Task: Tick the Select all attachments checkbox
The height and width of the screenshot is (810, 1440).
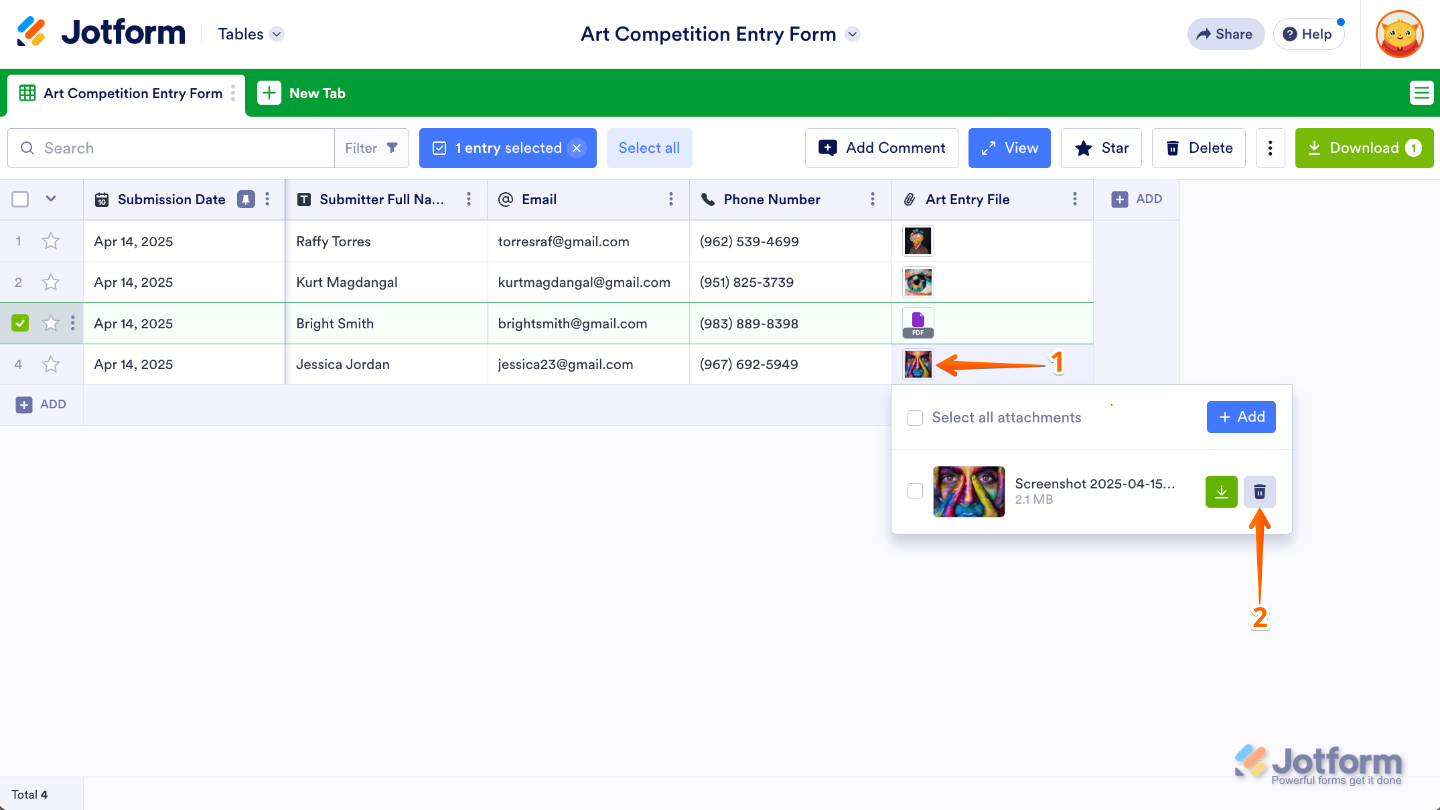Action: pos(915,418)
